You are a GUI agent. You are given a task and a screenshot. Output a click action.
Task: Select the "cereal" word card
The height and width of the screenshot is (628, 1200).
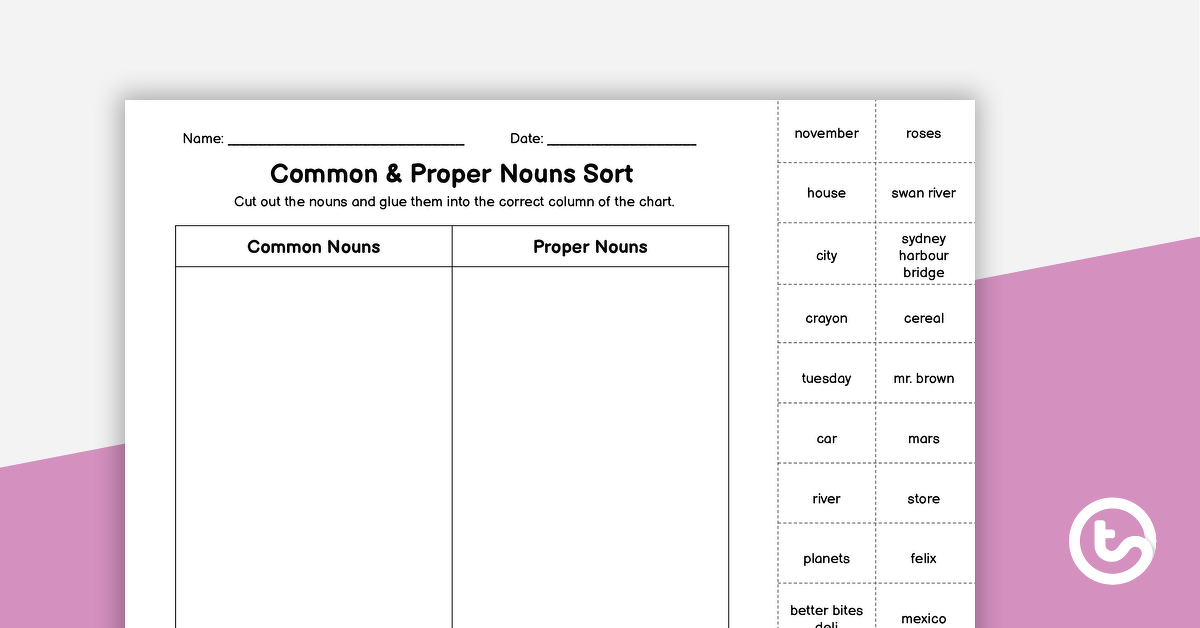pos(923,316)
